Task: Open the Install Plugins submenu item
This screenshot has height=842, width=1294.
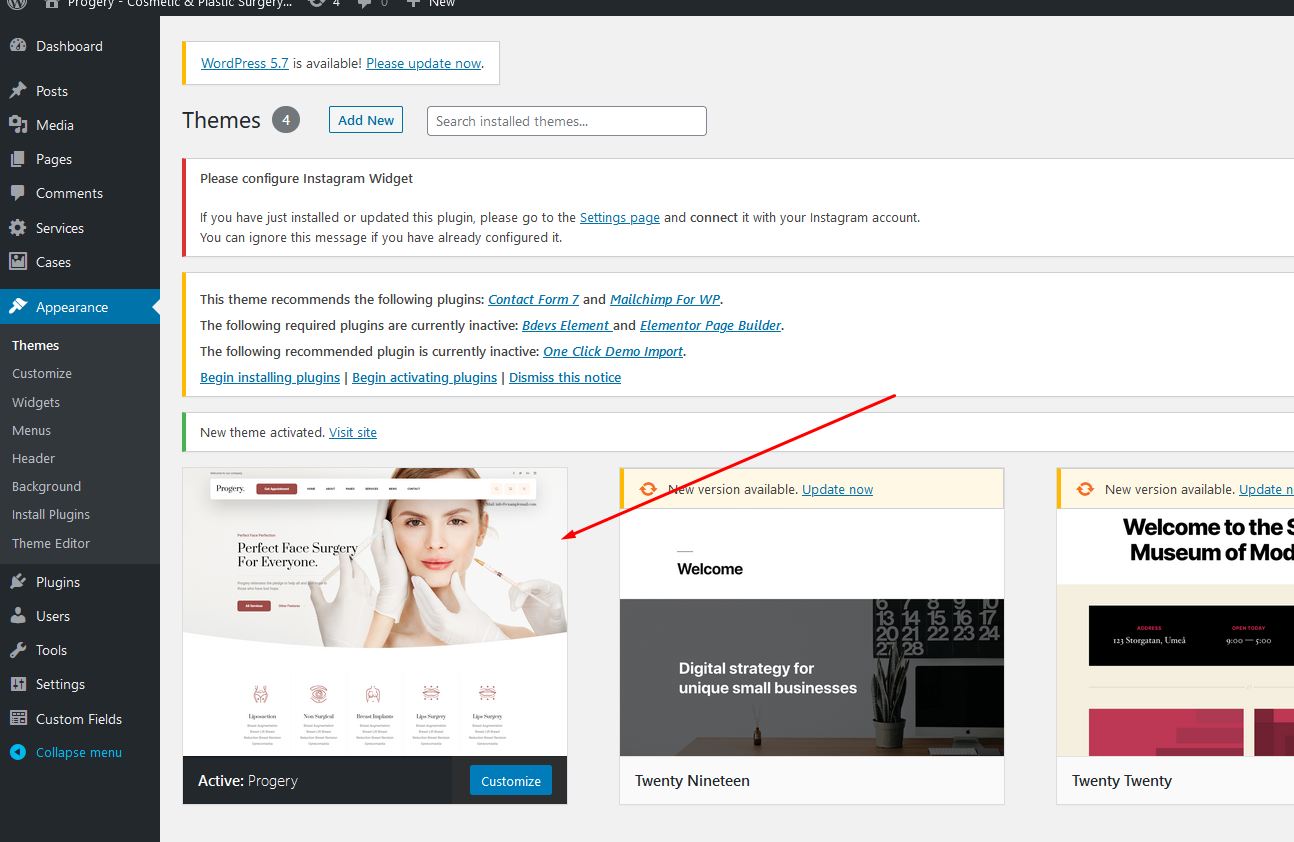Action: [x=51, y=514]
